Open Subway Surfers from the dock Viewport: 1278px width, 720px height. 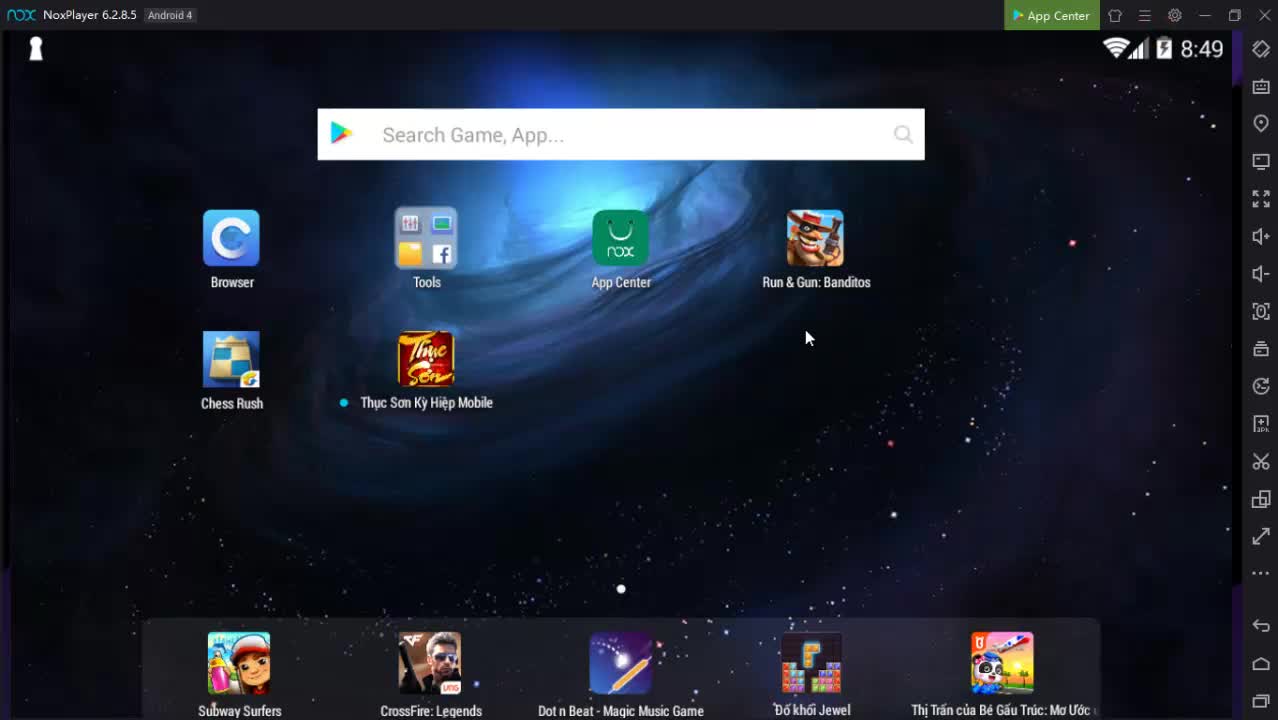pyautogui.click(x=239, y=662)
